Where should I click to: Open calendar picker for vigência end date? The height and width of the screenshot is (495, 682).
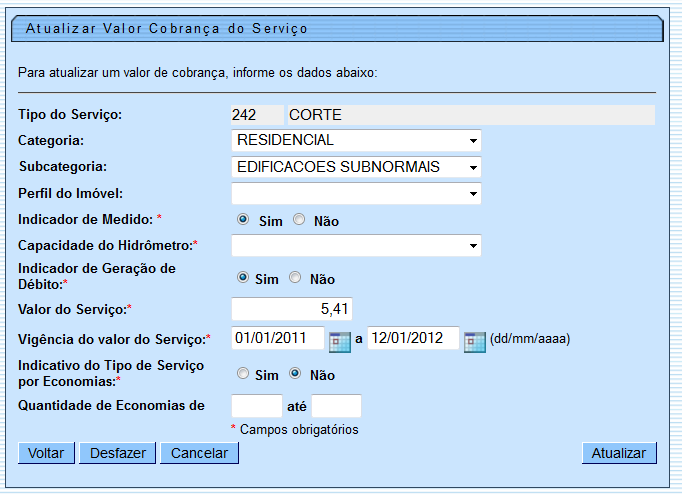[x=475, y=341]
